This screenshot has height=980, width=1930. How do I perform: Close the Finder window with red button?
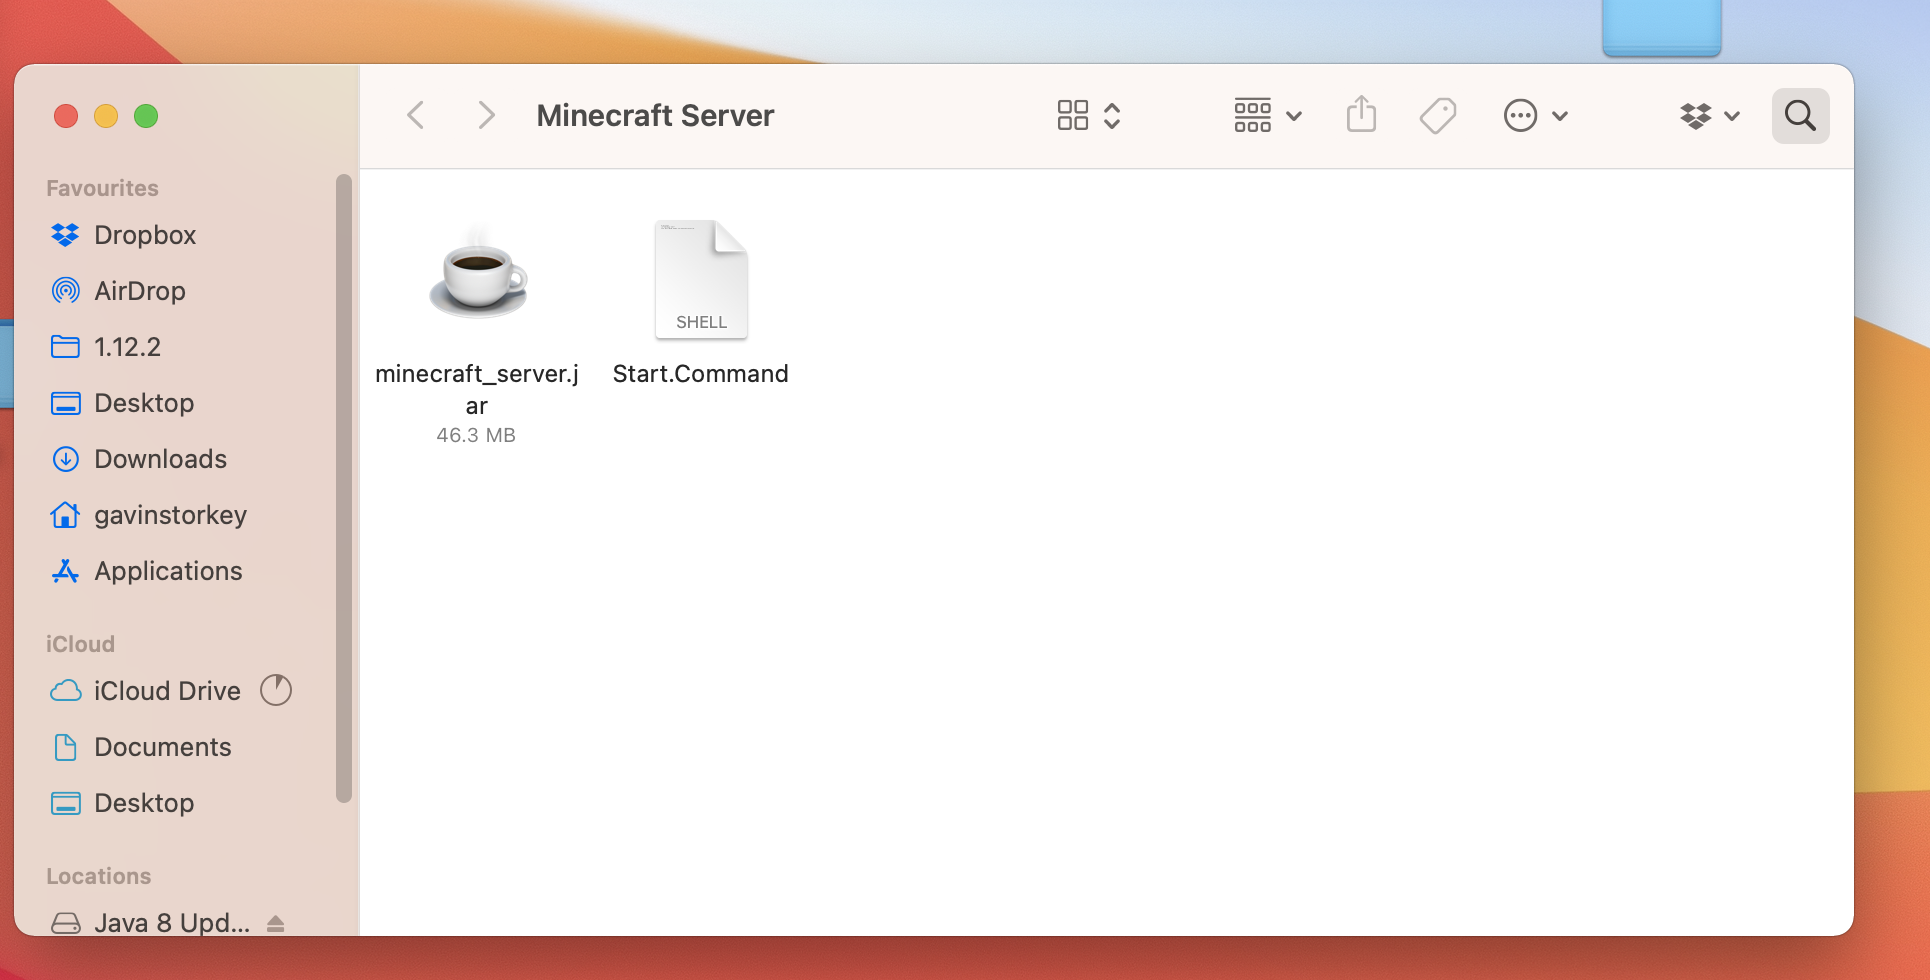[x=66, y=116]
